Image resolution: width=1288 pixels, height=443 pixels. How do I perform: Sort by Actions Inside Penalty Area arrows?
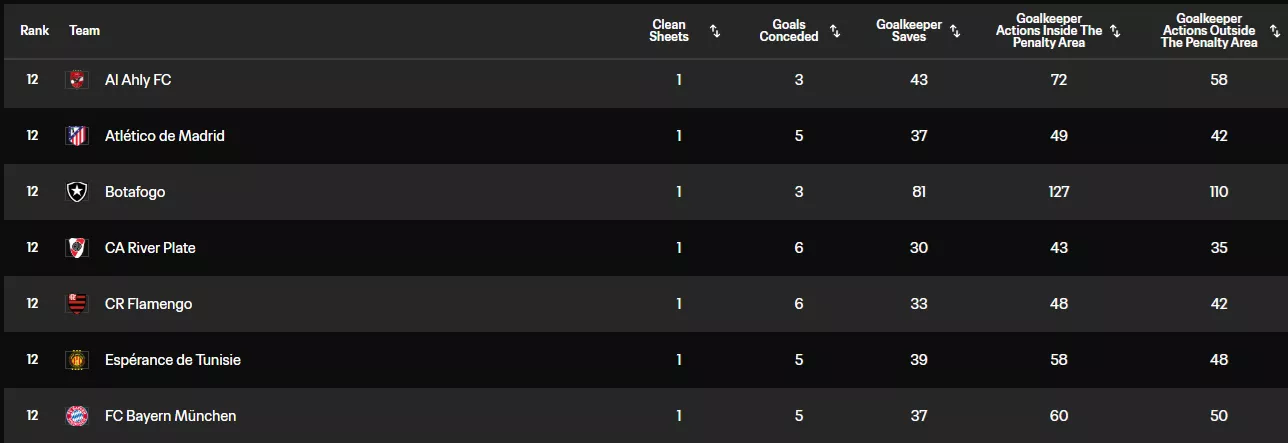(1115, 31)
